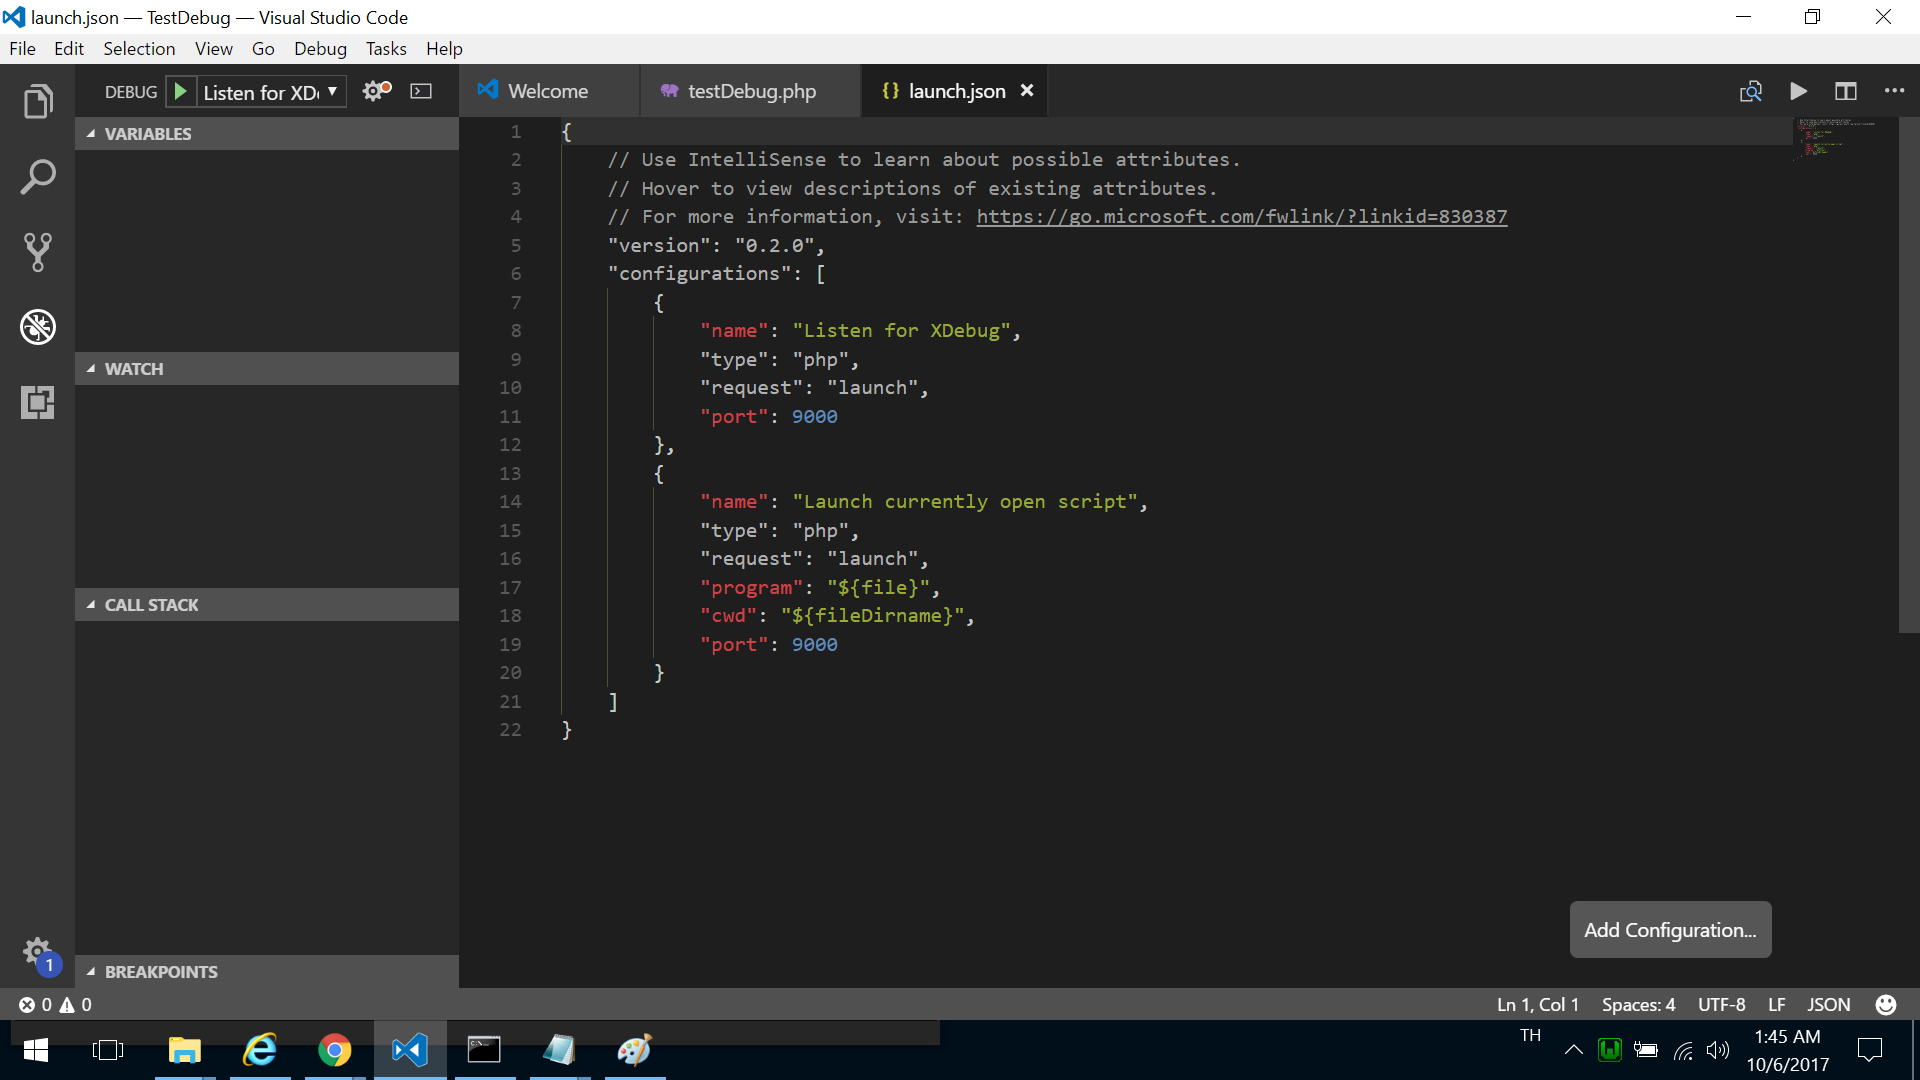Go to line via Ln 1, Col 1
Viewport: 1920px width, 1080px height.
[x=1537, y=1005]
